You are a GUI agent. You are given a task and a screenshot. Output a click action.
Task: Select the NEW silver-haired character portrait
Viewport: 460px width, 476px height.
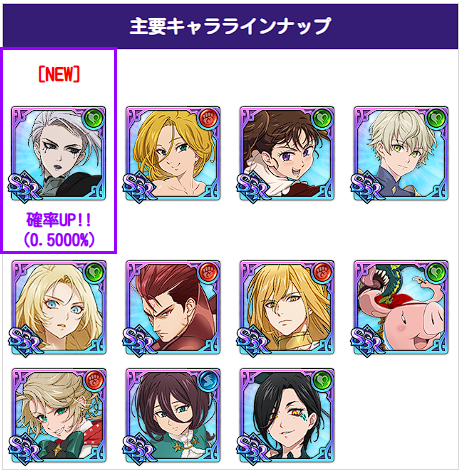pyautogui.click(x=58, y=154)
